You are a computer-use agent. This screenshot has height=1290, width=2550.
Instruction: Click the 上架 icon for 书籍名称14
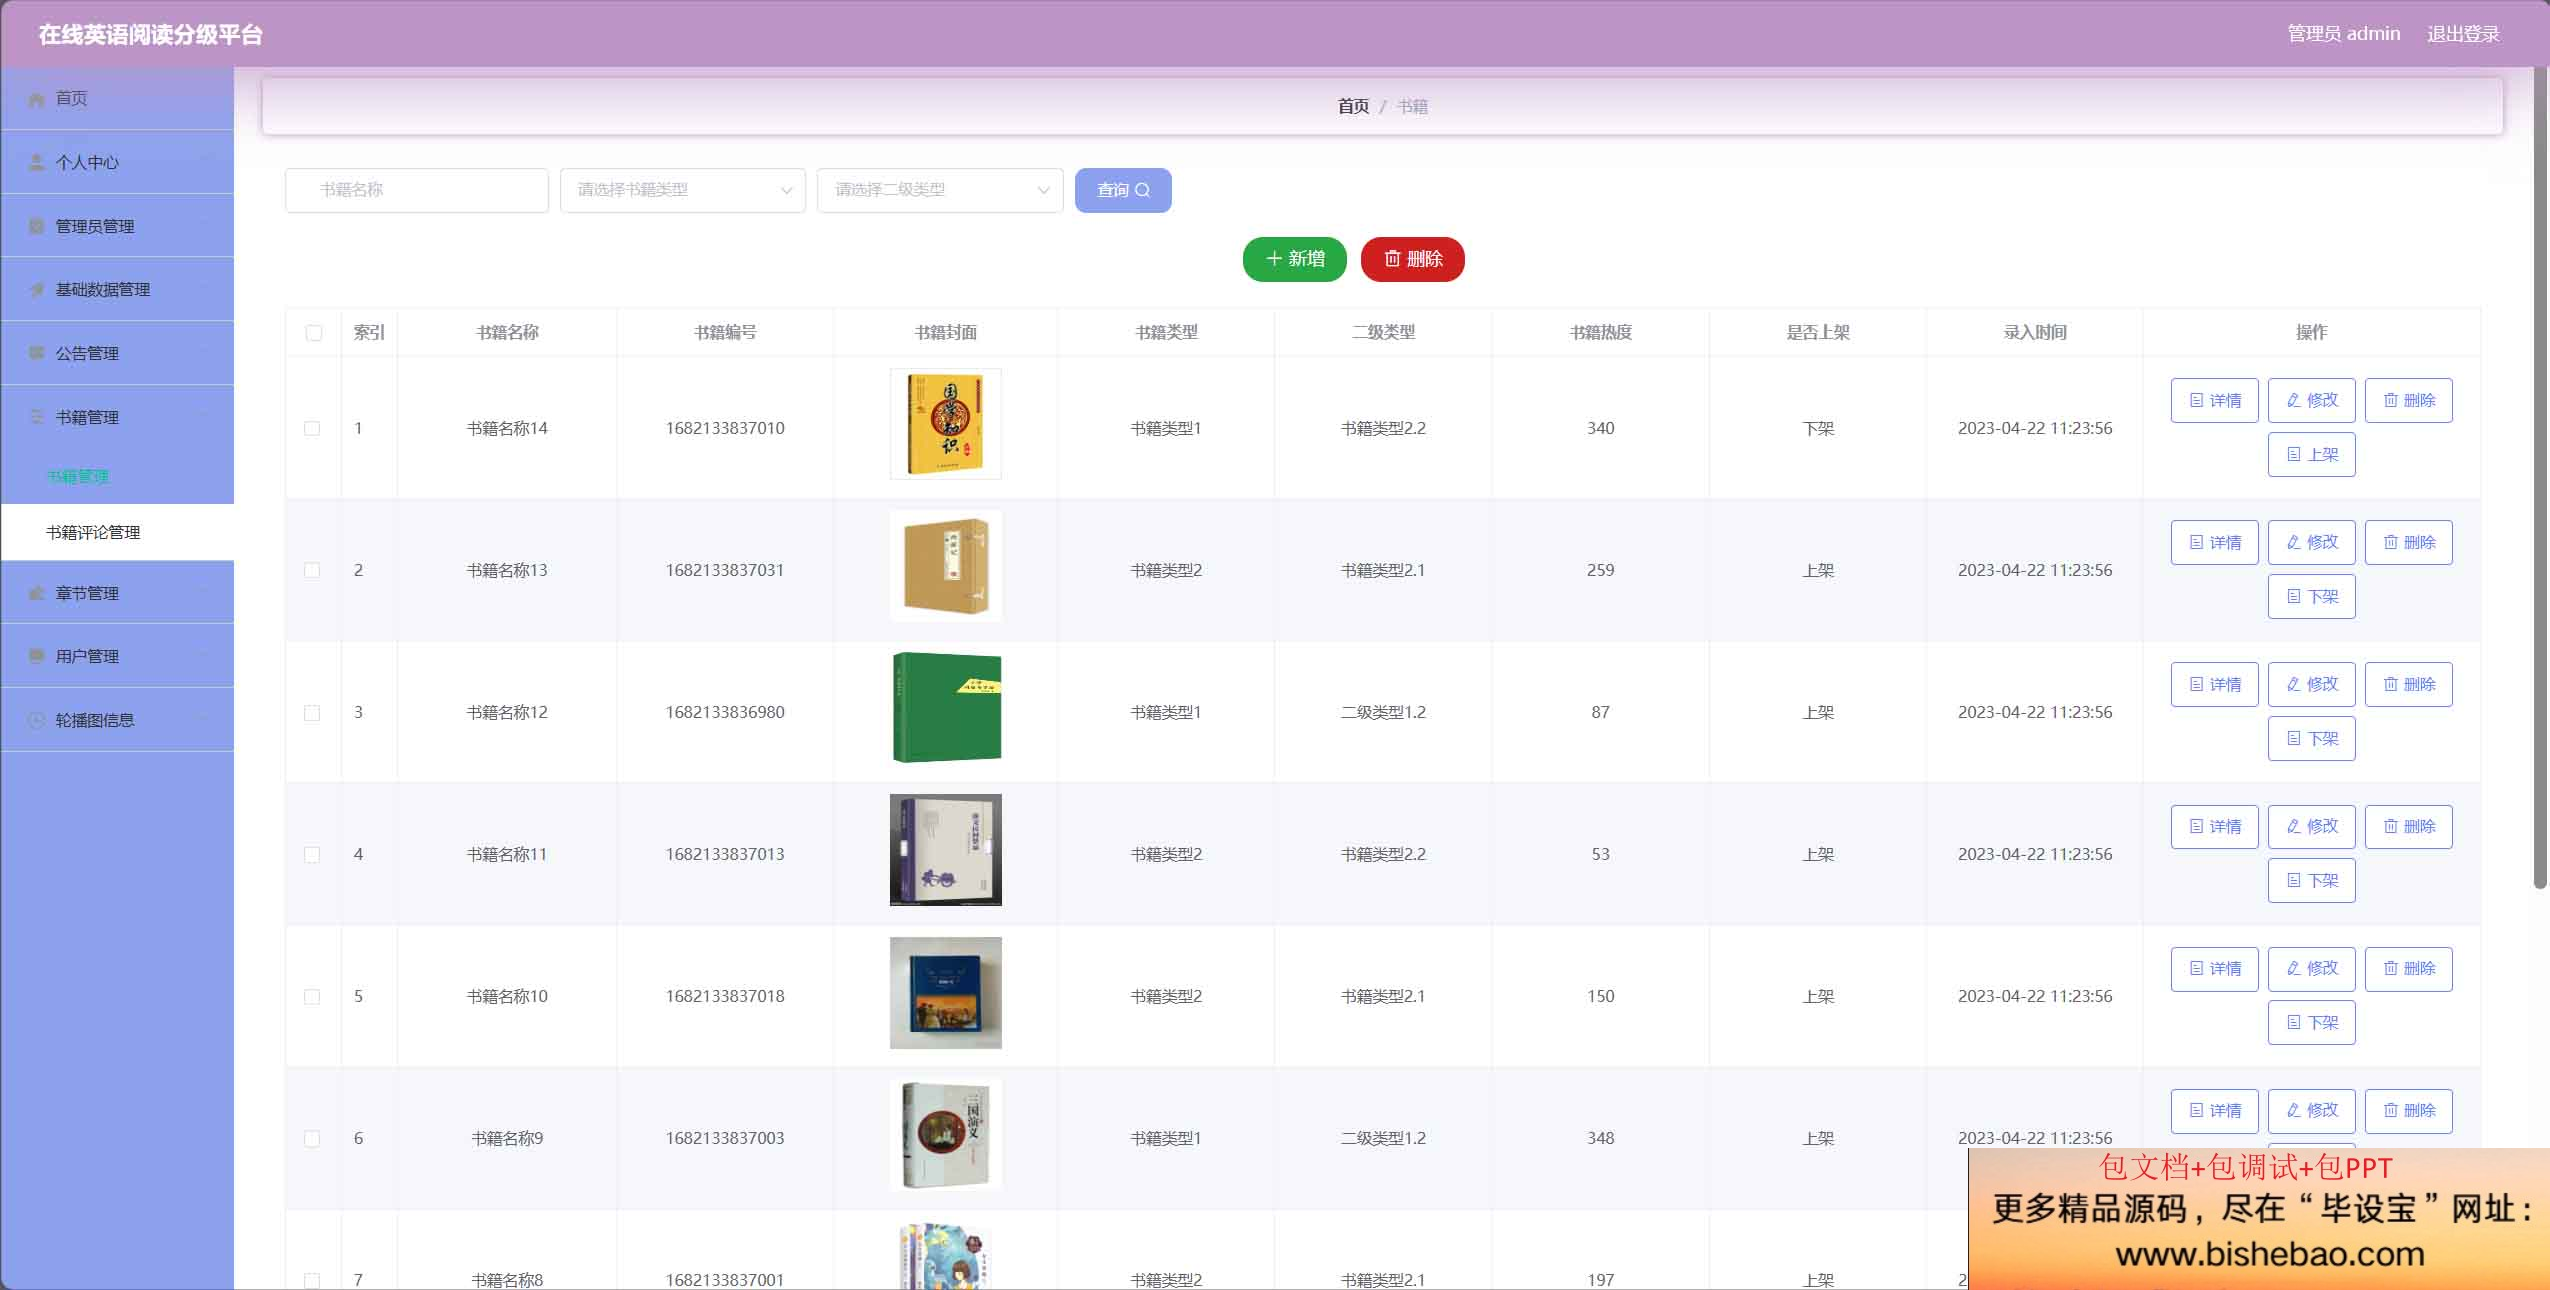click(x=2294, y=454)
